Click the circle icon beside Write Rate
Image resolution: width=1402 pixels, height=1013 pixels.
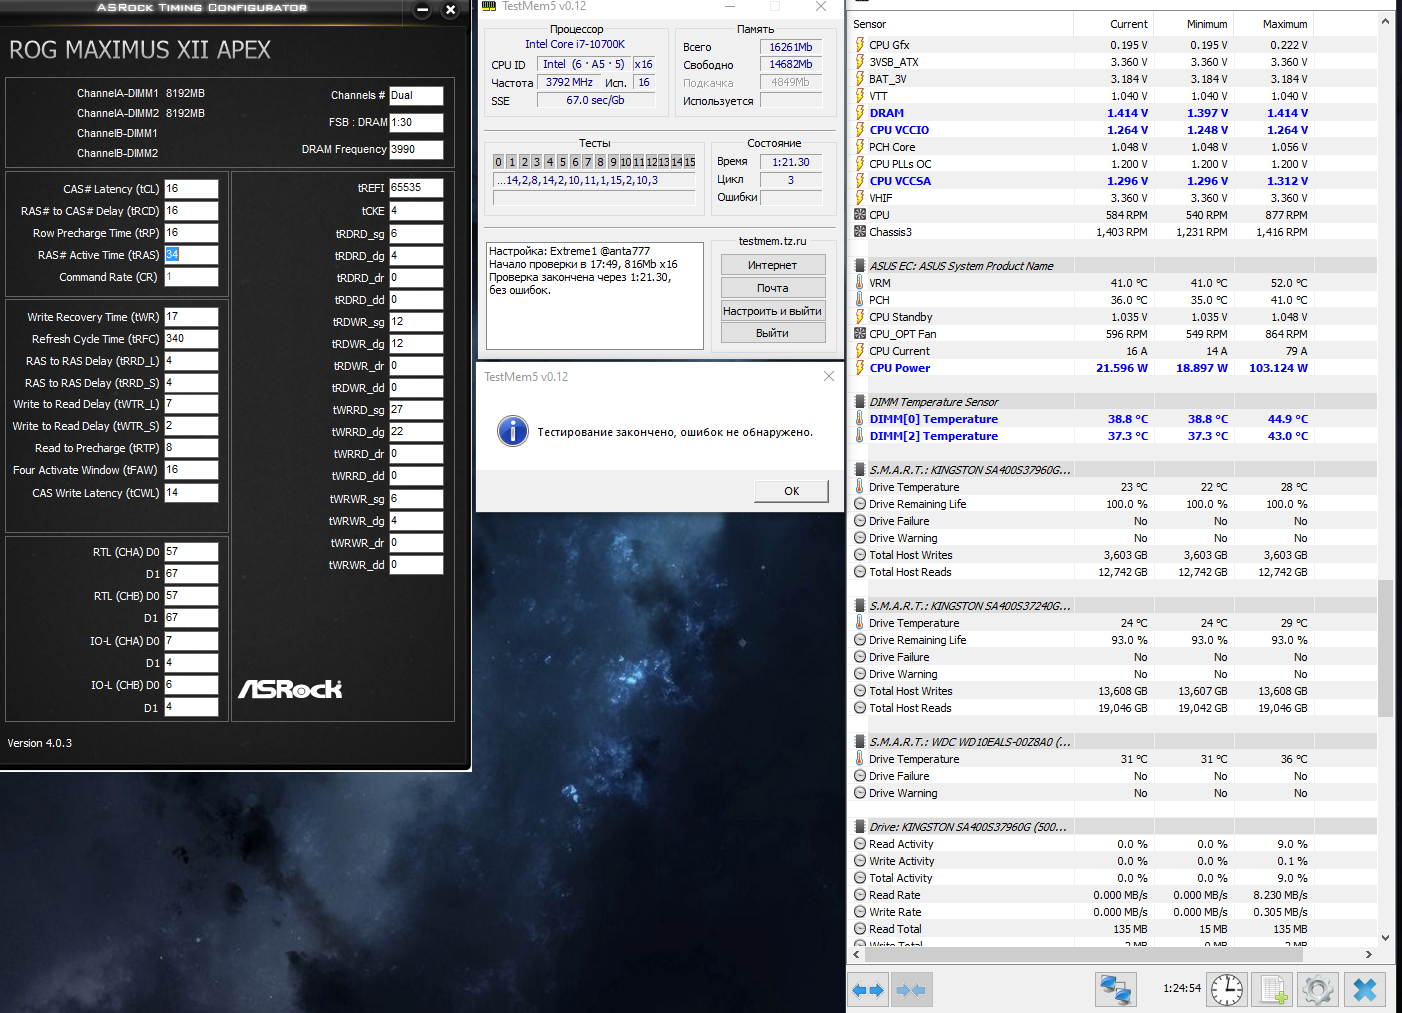(860, 912)
